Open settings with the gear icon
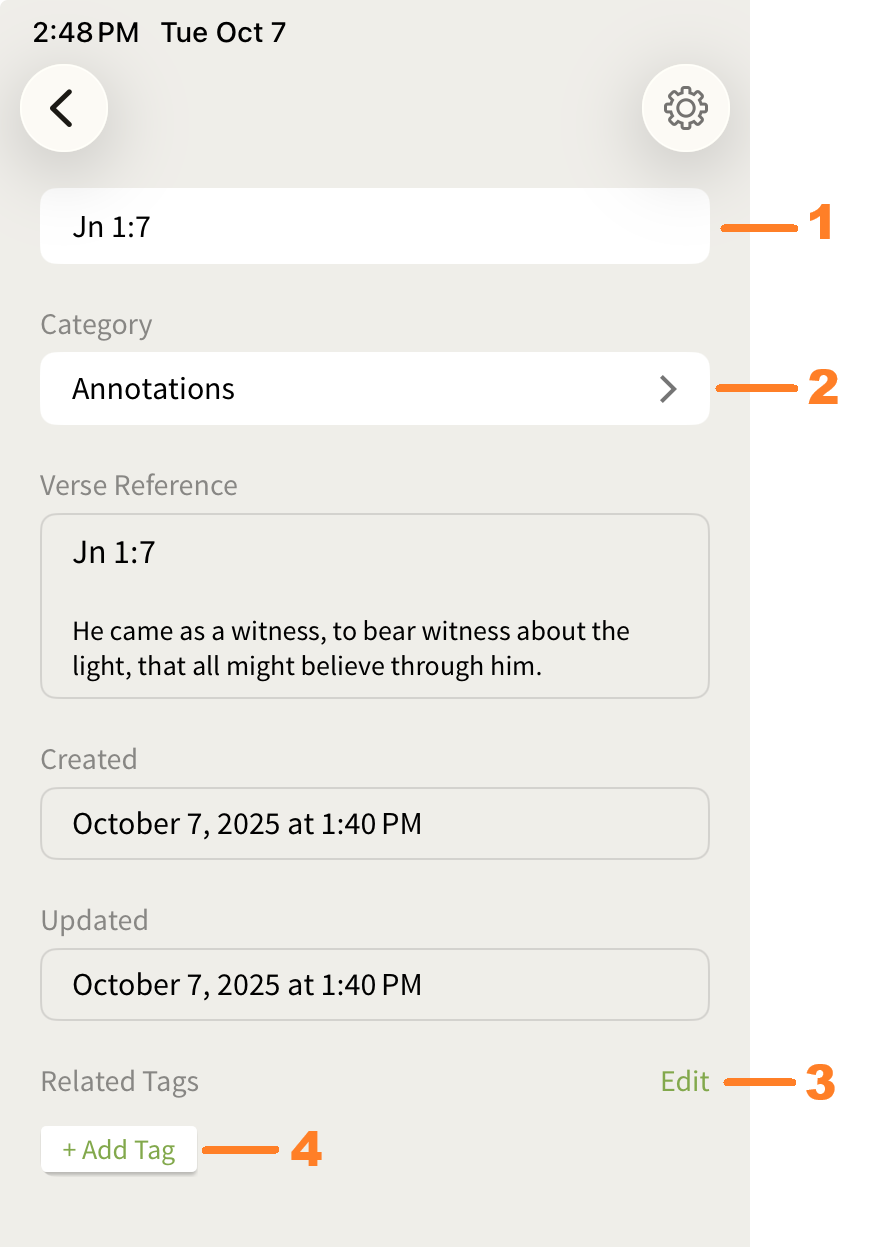 click(x=686, y=108)
